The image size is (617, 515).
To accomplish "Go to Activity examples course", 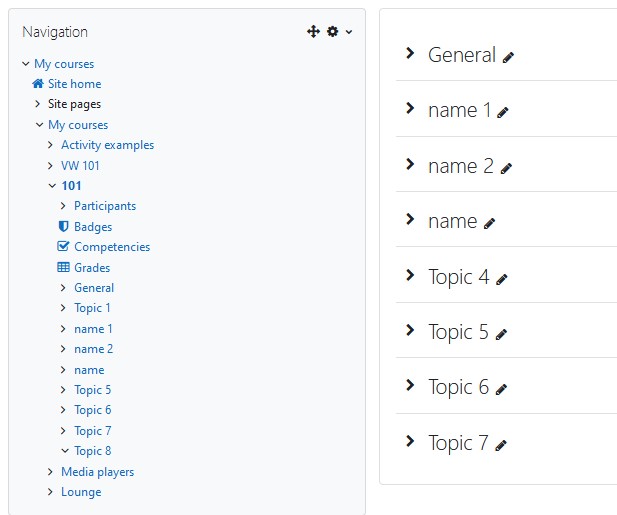I will click(107, 145).
